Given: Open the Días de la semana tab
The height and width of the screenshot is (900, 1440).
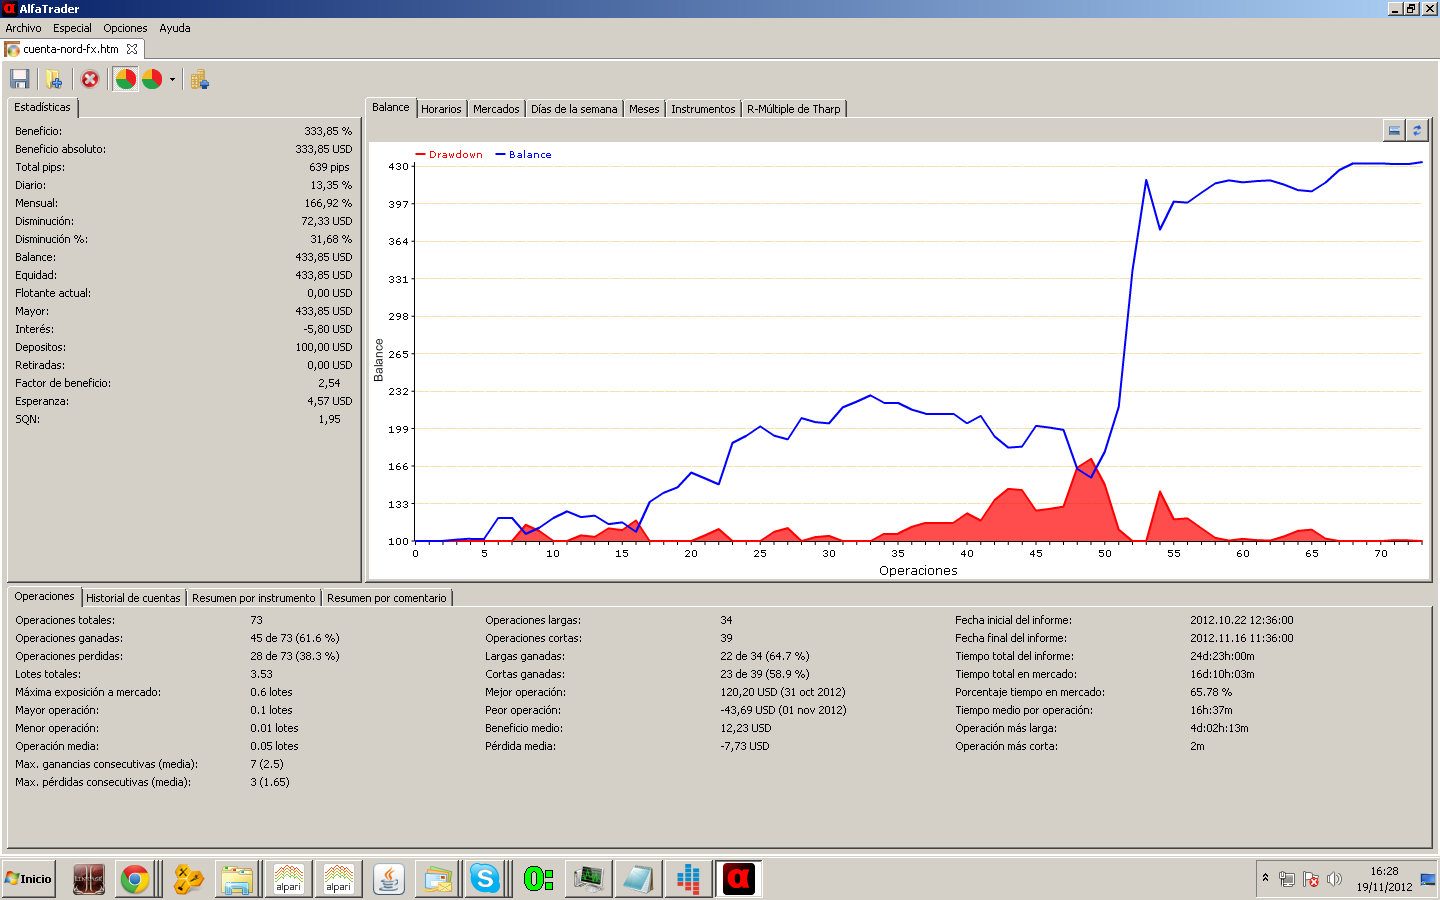Looking at the screenshot, I should 574,109.
